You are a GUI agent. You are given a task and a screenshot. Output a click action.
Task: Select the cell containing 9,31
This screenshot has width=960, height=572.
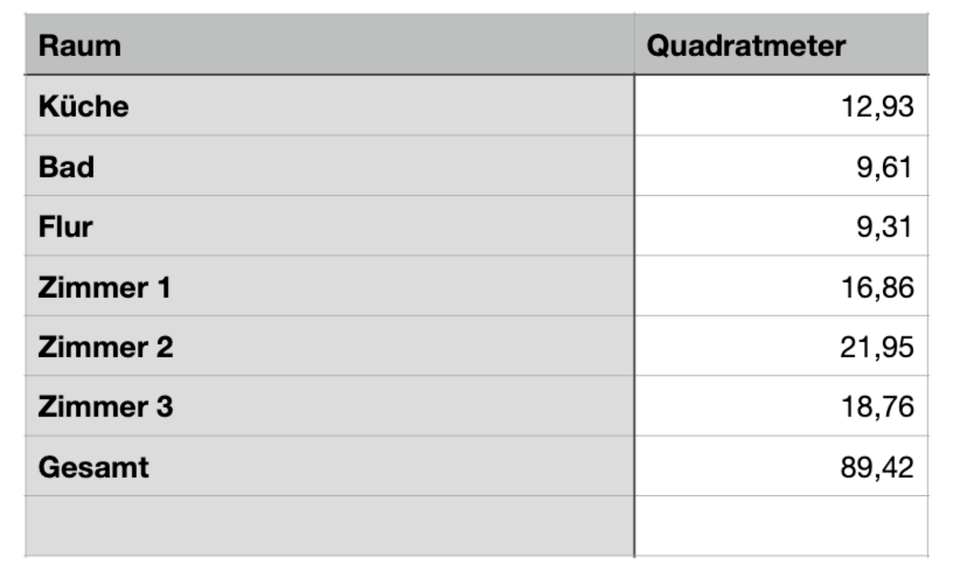884,226
